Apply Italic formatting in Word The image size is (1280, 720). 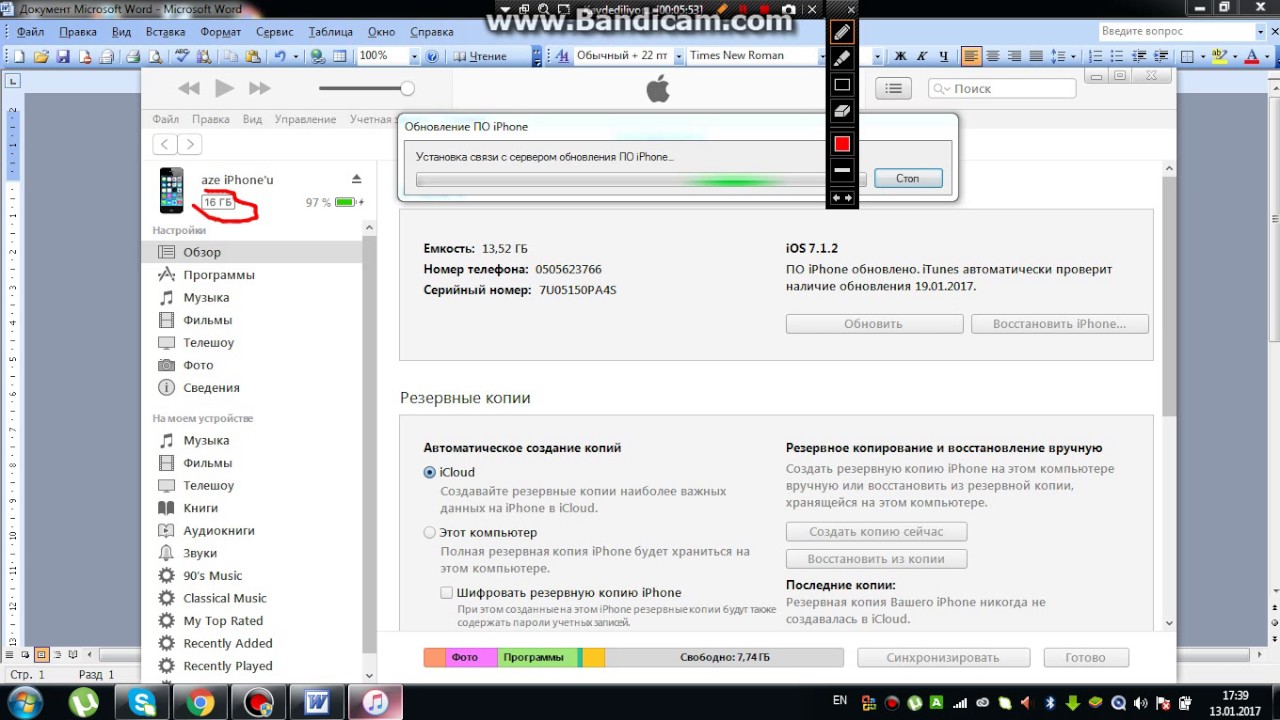tap(921, 56)
